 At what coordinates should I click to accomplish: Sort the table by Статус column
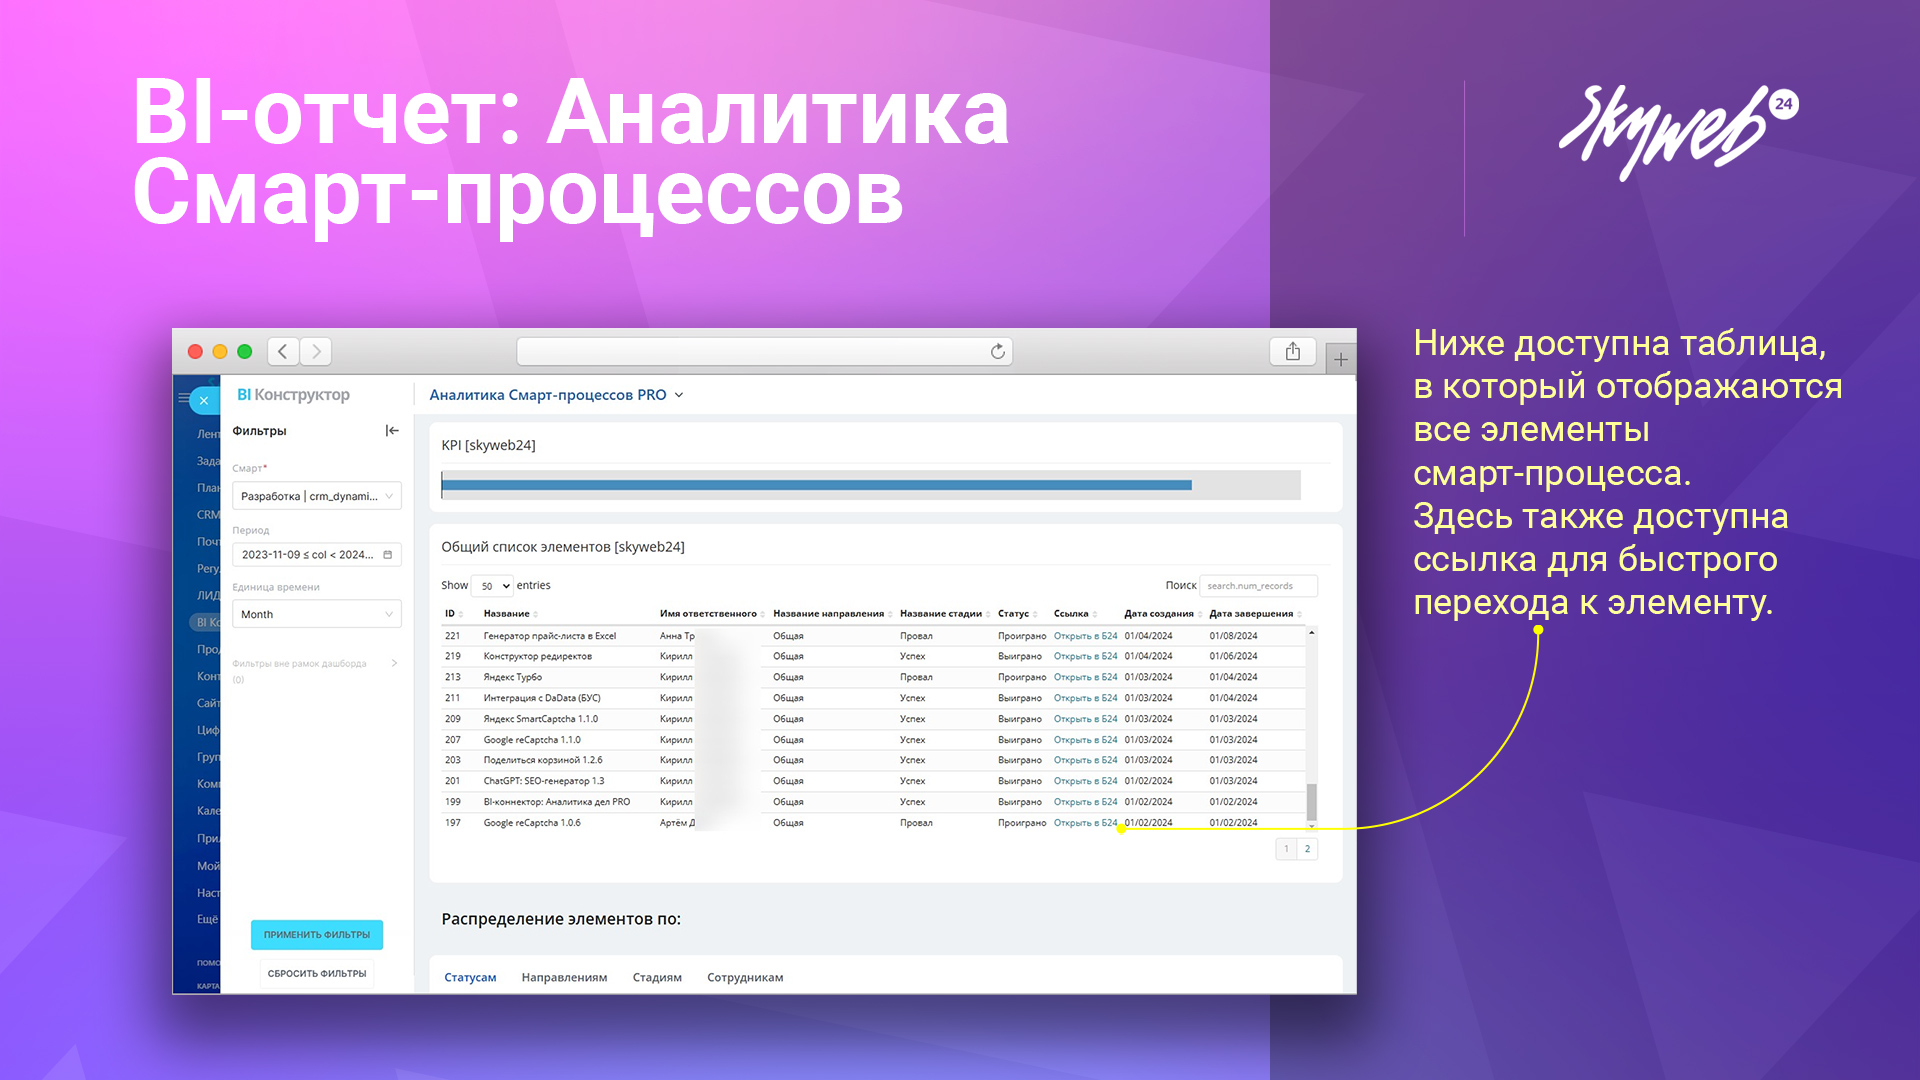[x=1016, y=614]
